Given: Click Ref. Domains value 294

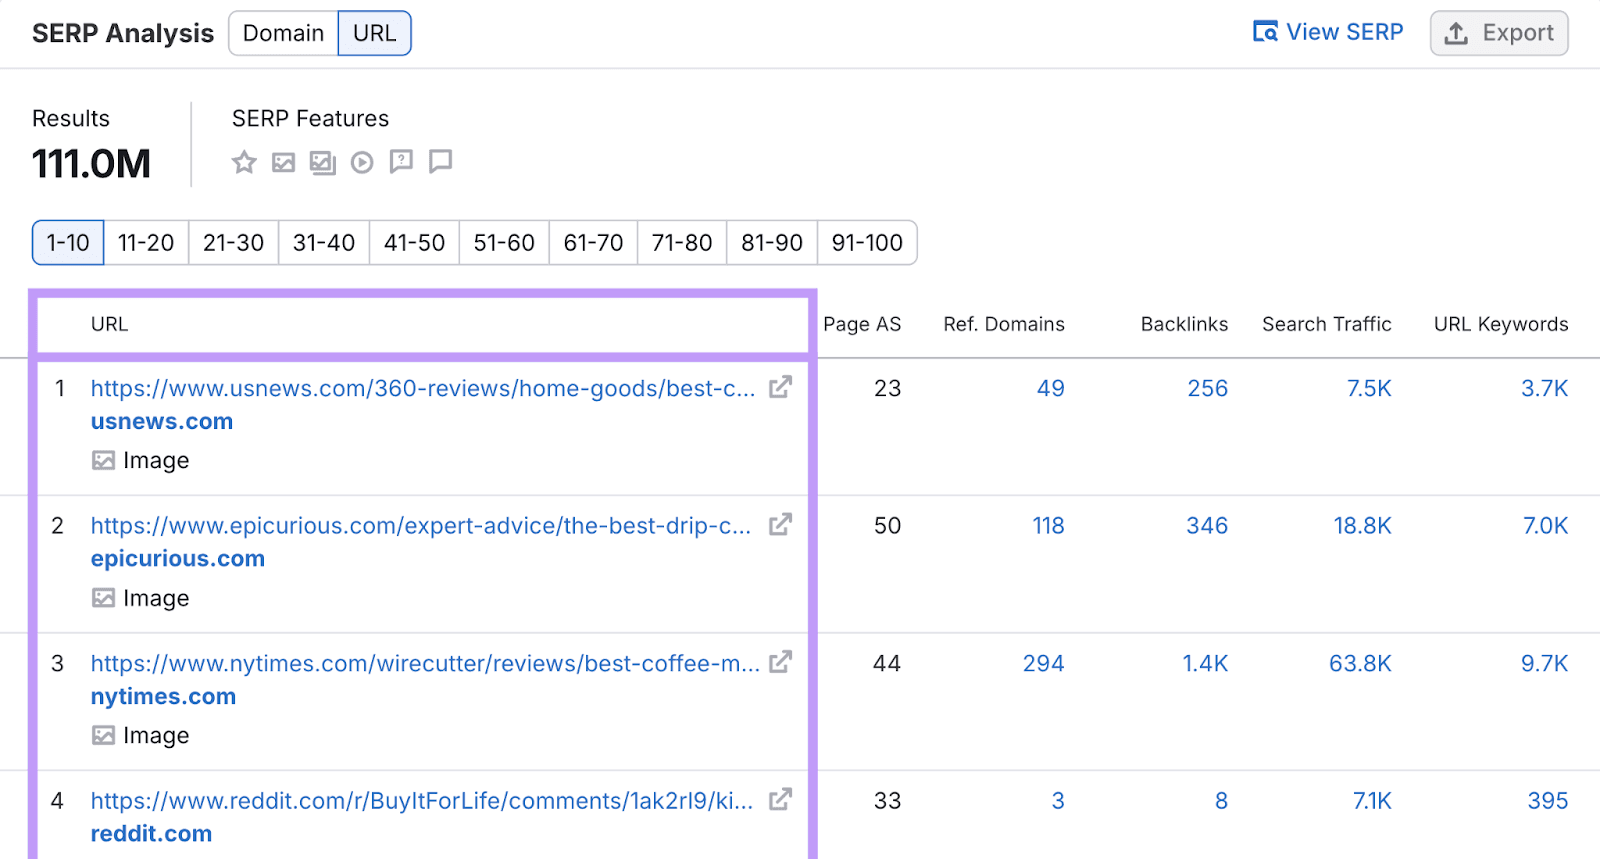Looking at the screenshot, I should pos(1044,663).
